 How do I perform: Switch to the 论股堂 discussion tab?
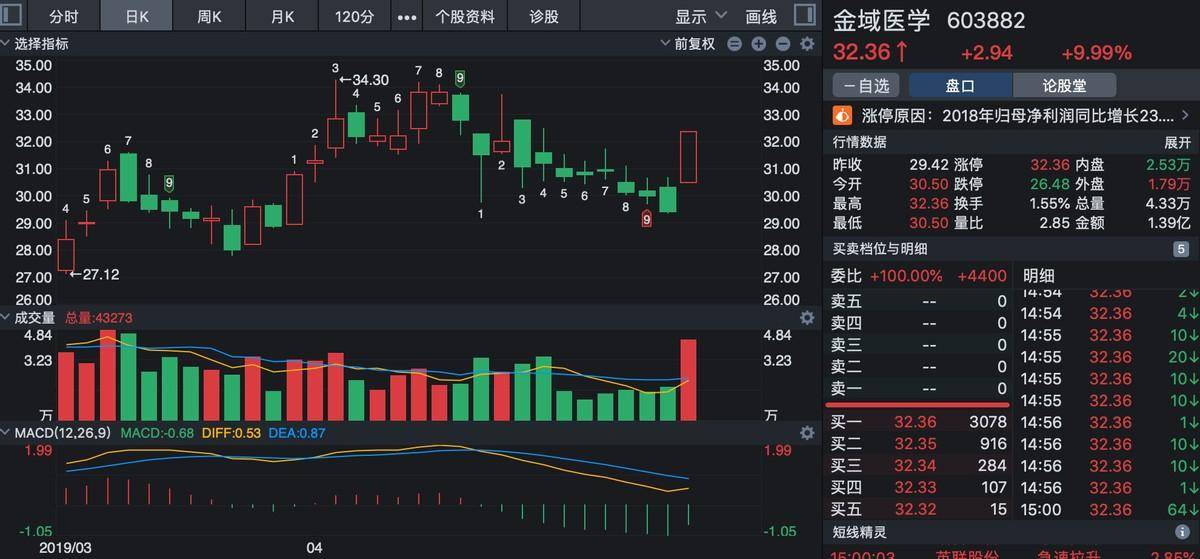[1064, 86]
